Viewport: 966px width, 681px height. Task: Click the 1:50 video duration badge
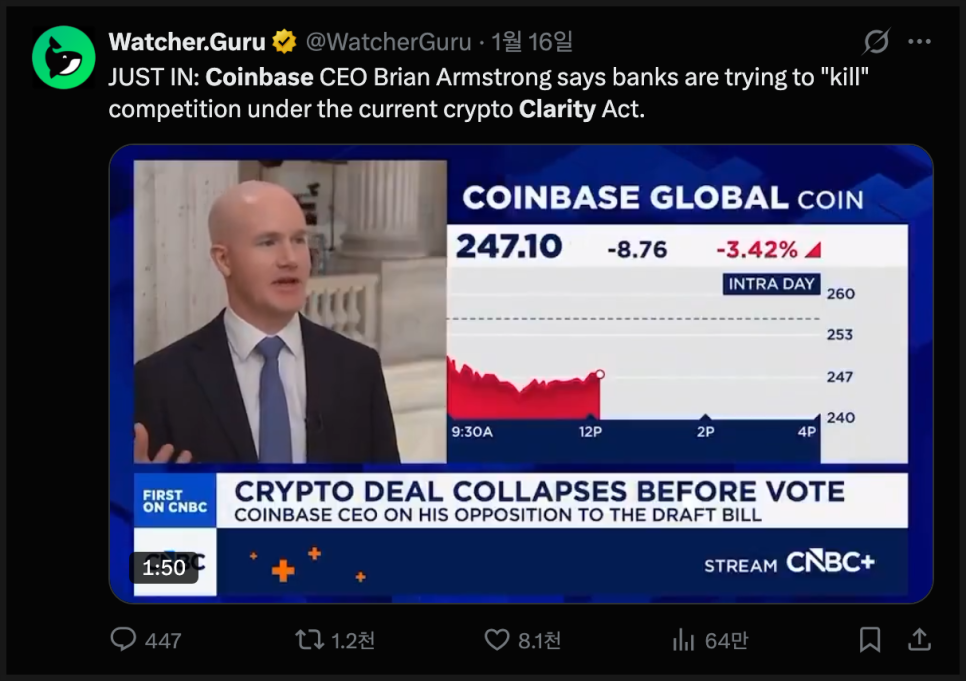click(164, 568)
